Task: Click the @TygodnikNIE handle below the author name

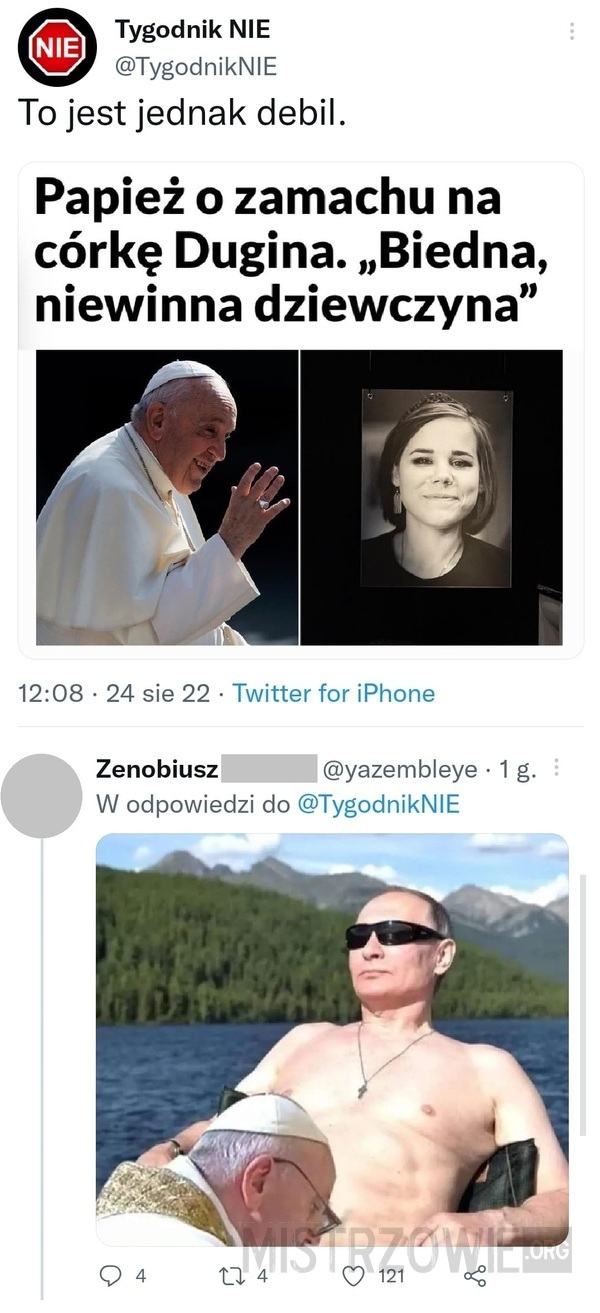Action: tap(196, 67)
